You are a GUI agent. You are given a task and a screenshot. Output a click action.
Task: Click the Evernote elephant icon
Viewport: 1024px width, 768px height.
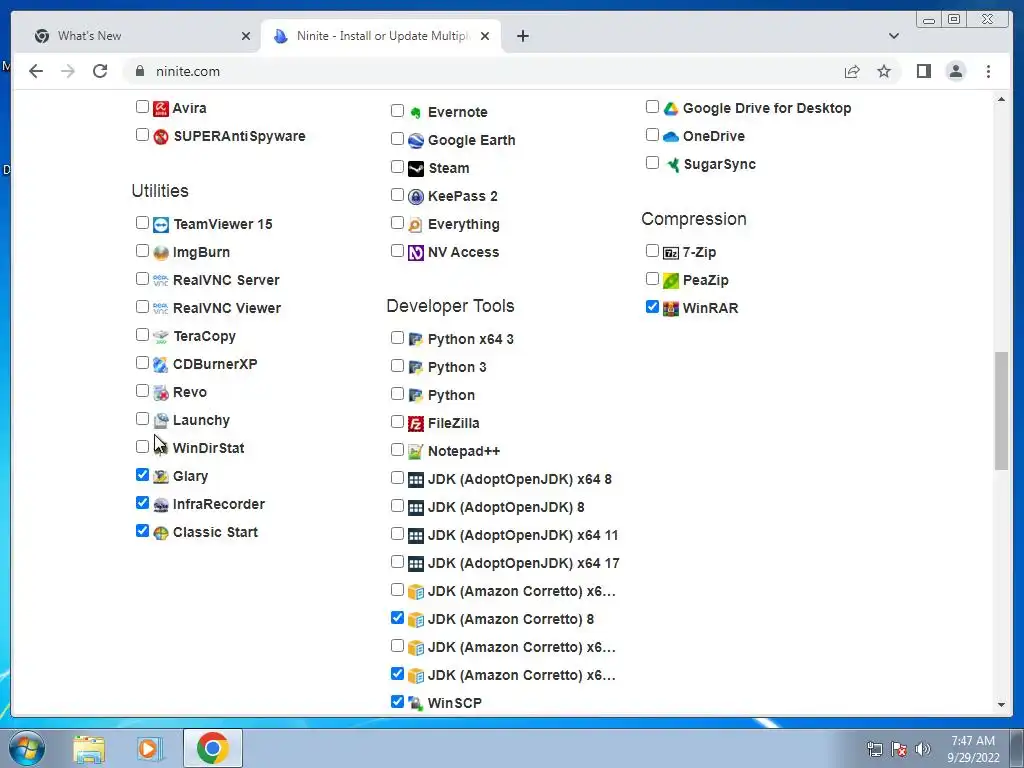coord(416,113)
